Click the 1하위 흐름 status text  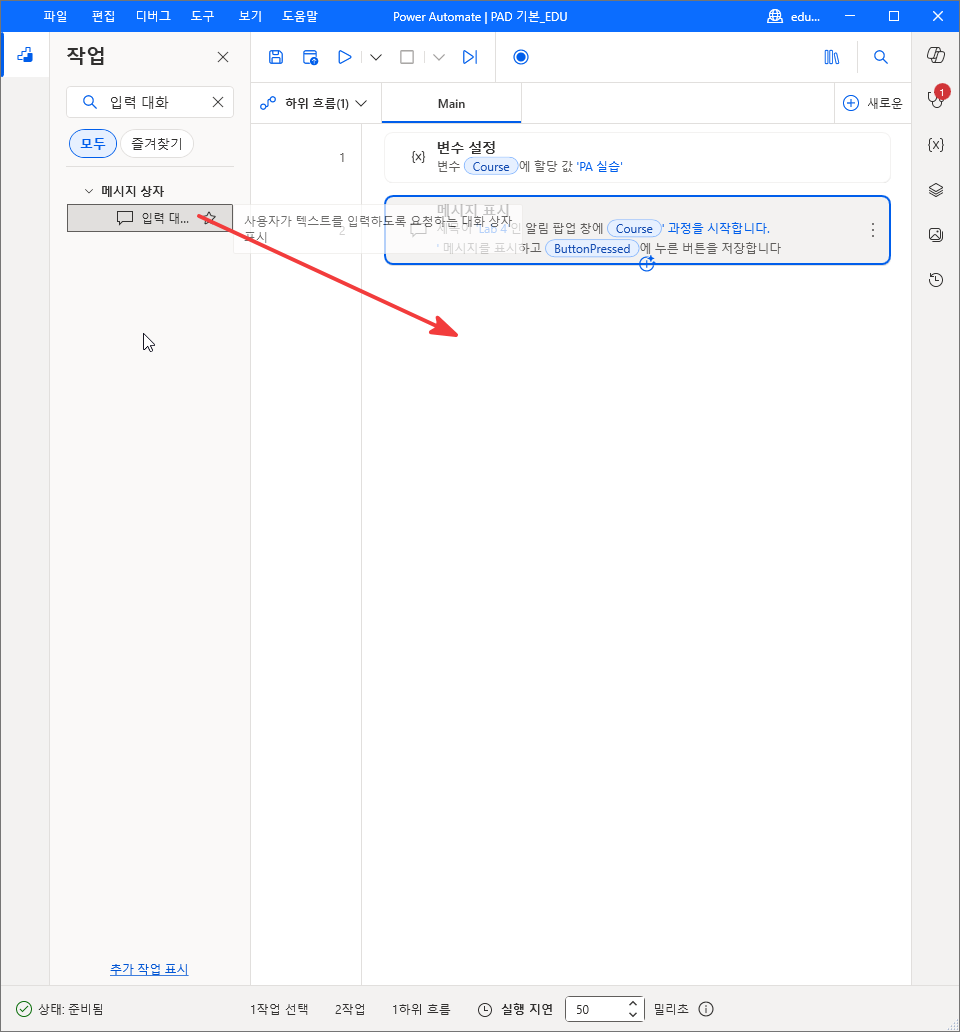[421, 1009]
